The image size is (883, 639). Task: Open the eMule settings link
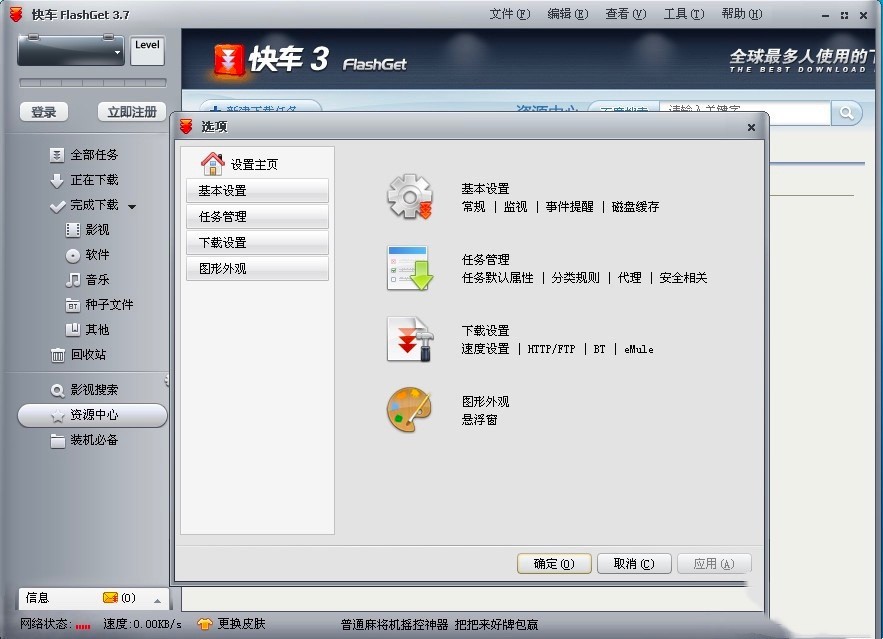[x=639, y=350]
